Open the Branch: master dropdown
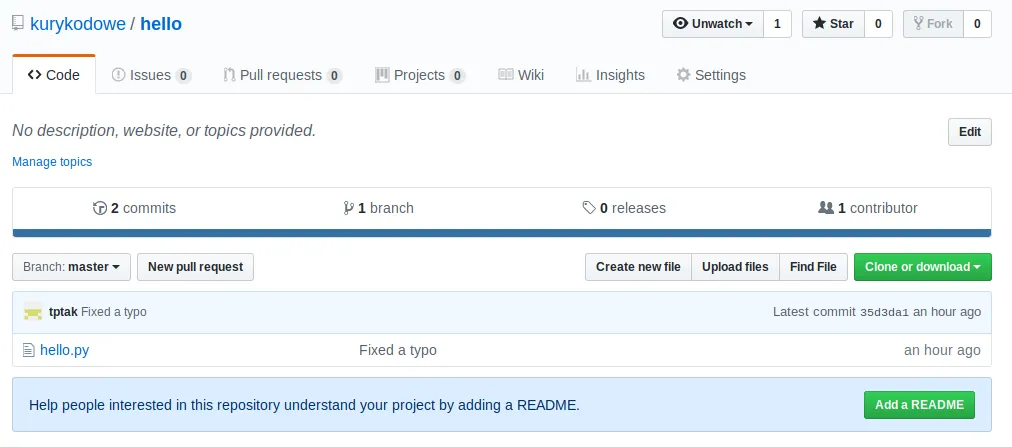This screenshot has width=1012, height=447. click(72, 267)
